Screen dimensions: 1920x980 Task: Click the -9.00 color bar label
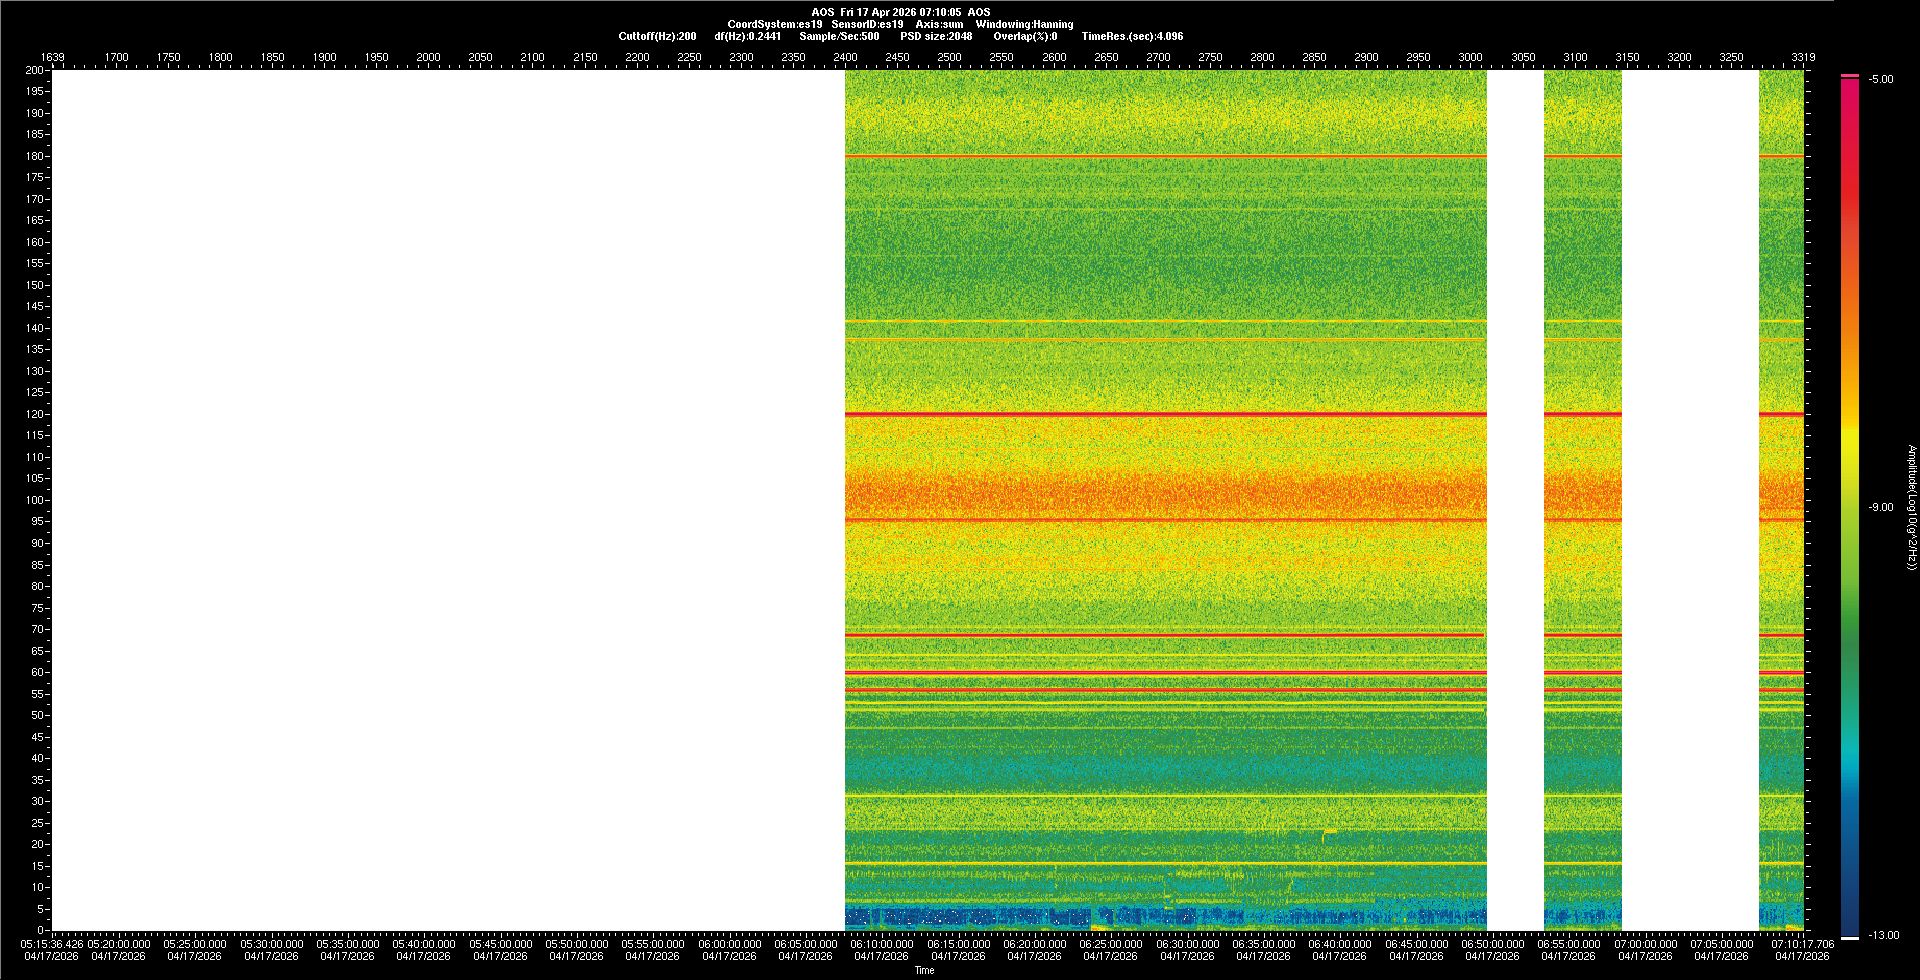pyautogui.click(x=1880, y=507)
